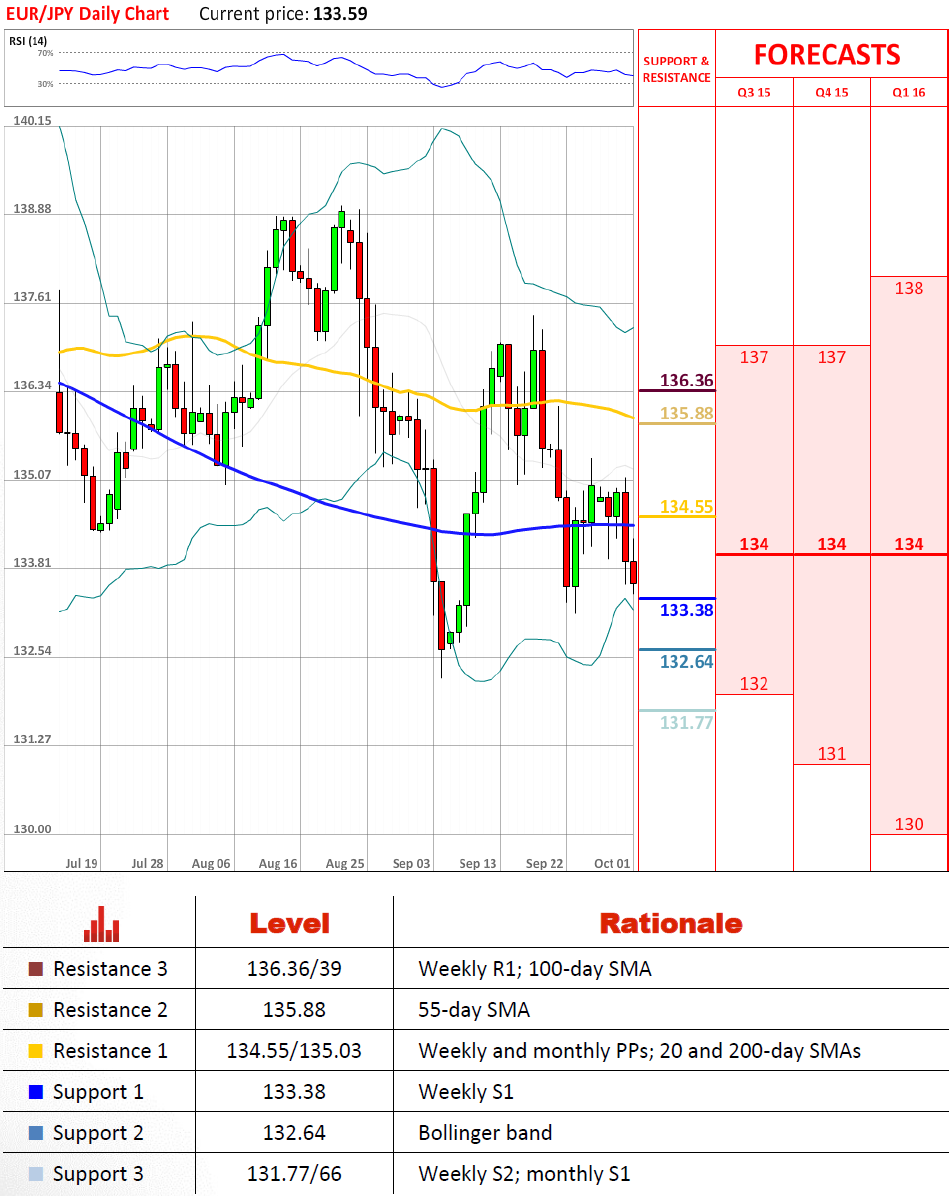Click the 135.88 resistance level label
This screenshot has height=1196, width=951.
point(686,413)
